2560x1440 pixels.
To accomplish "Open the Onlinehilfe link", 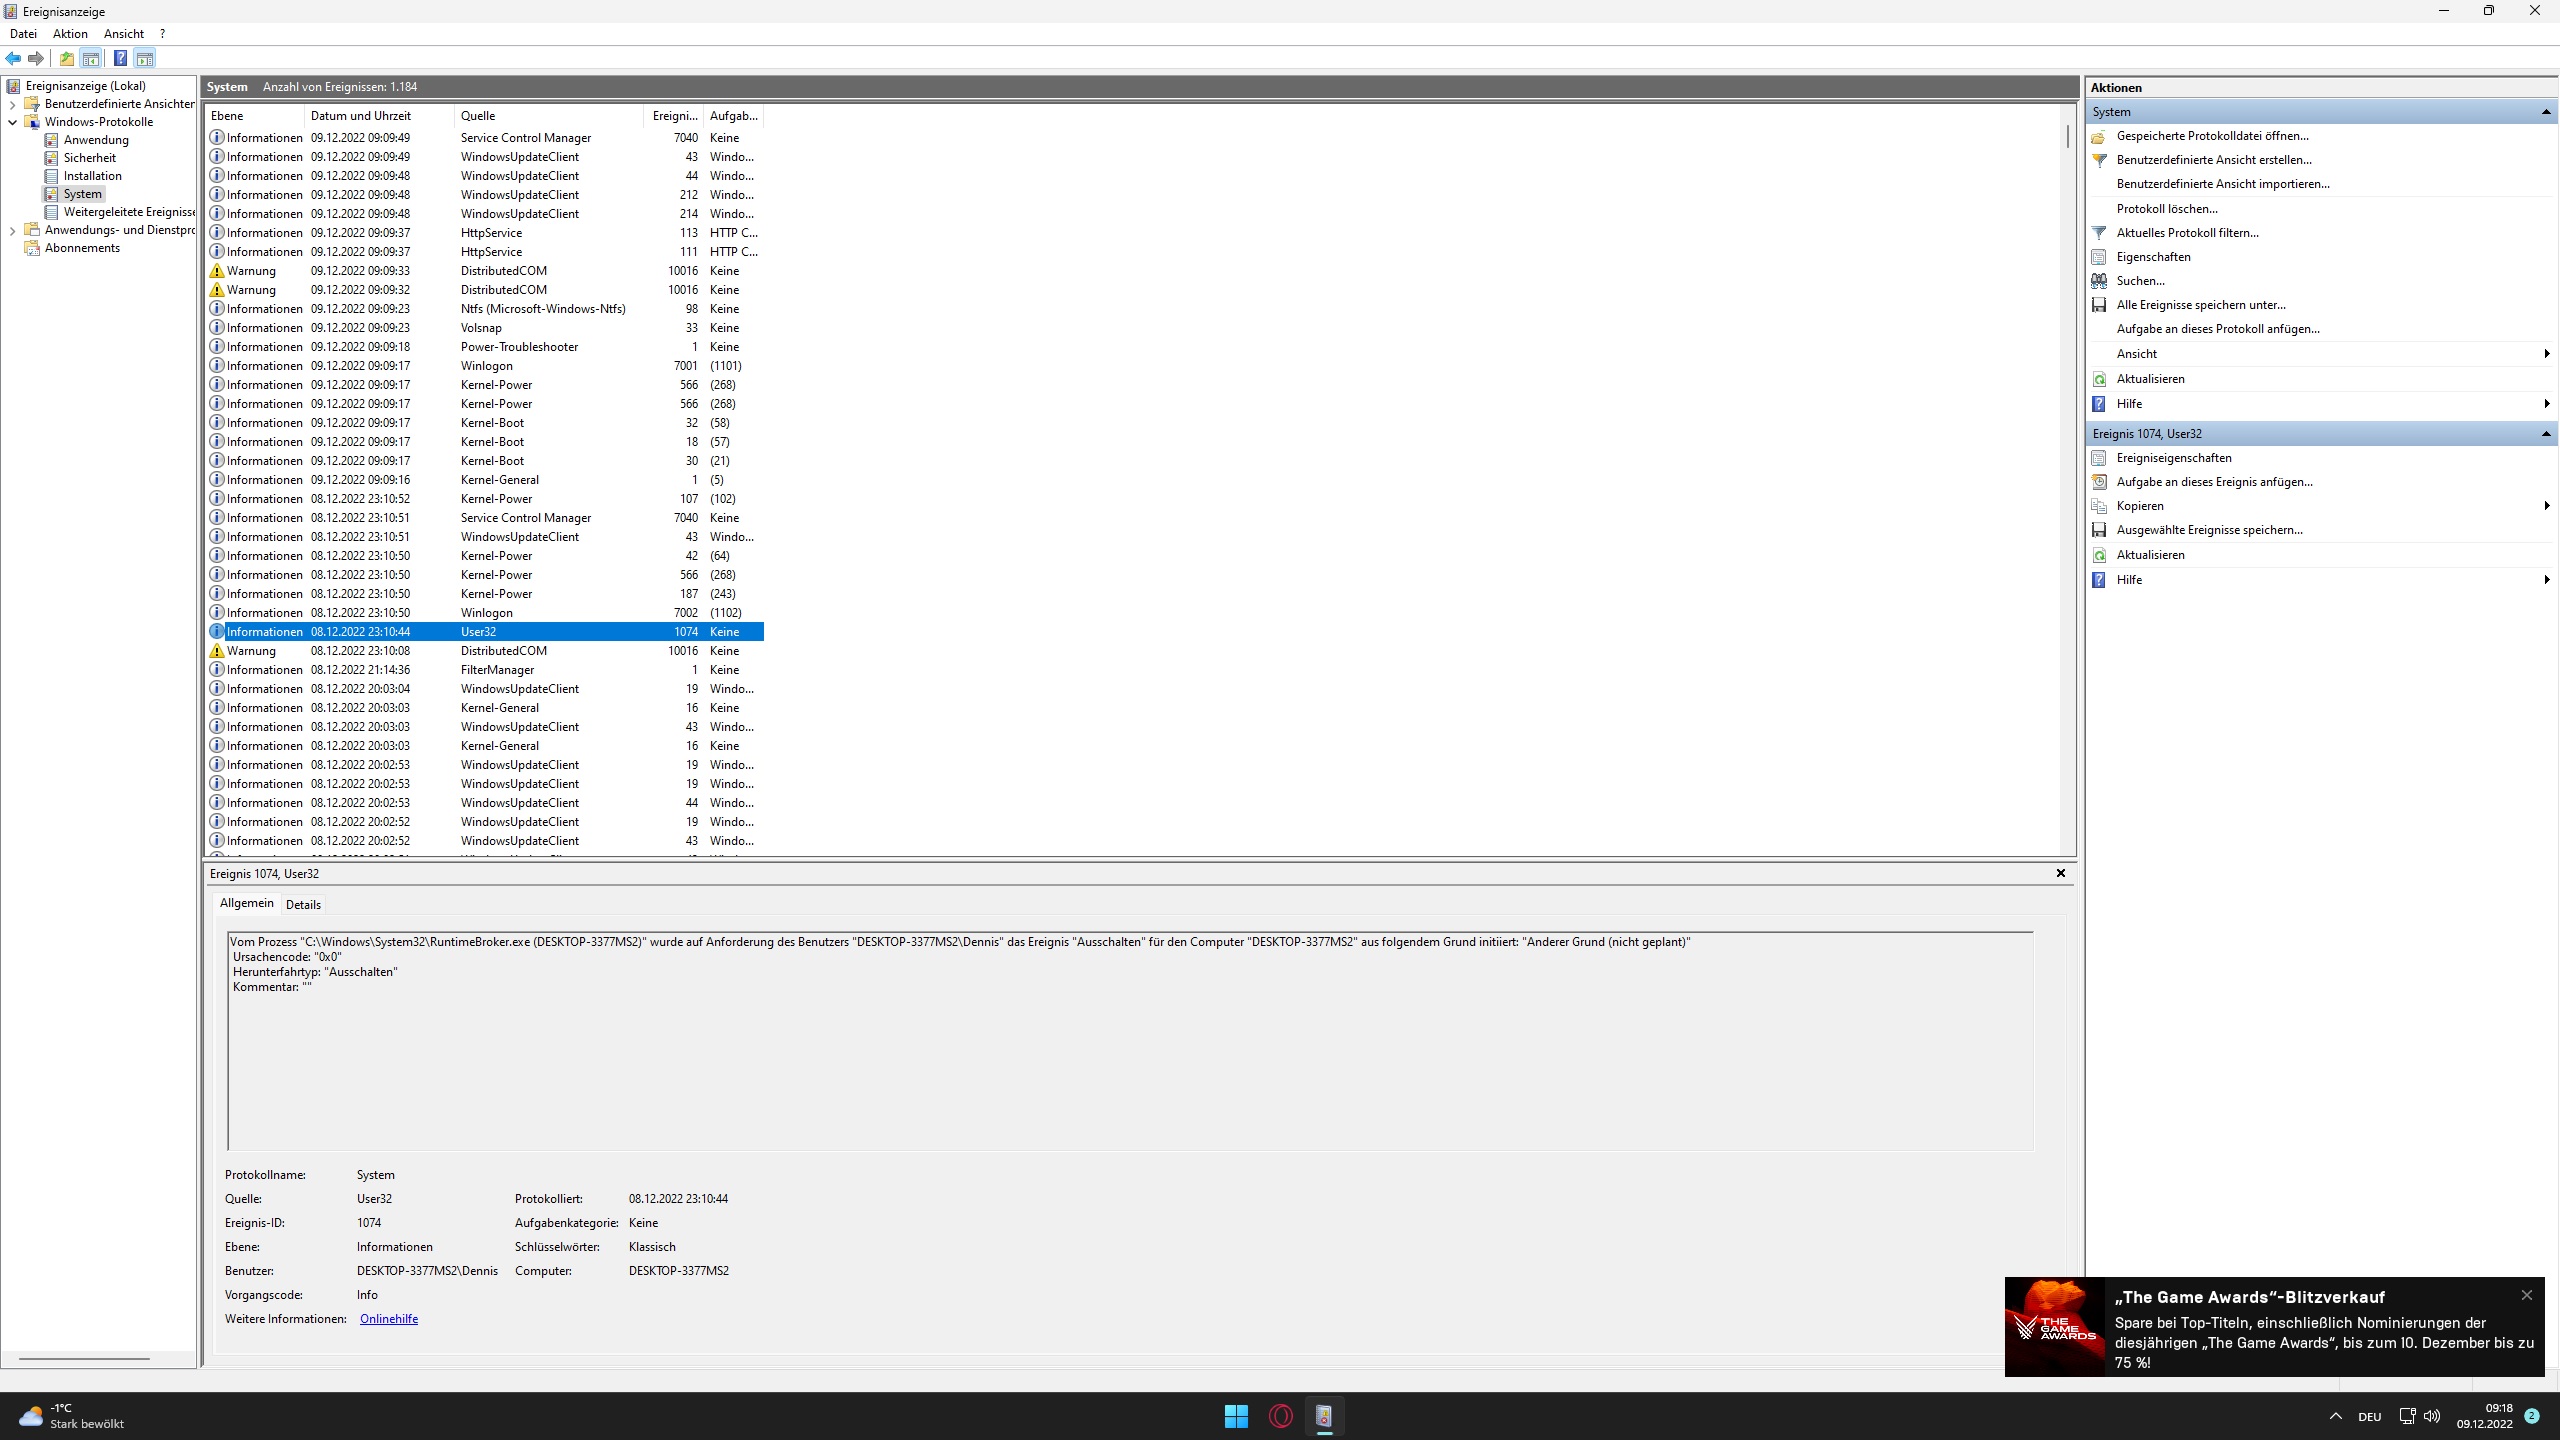I will [x=388, y=1319].
